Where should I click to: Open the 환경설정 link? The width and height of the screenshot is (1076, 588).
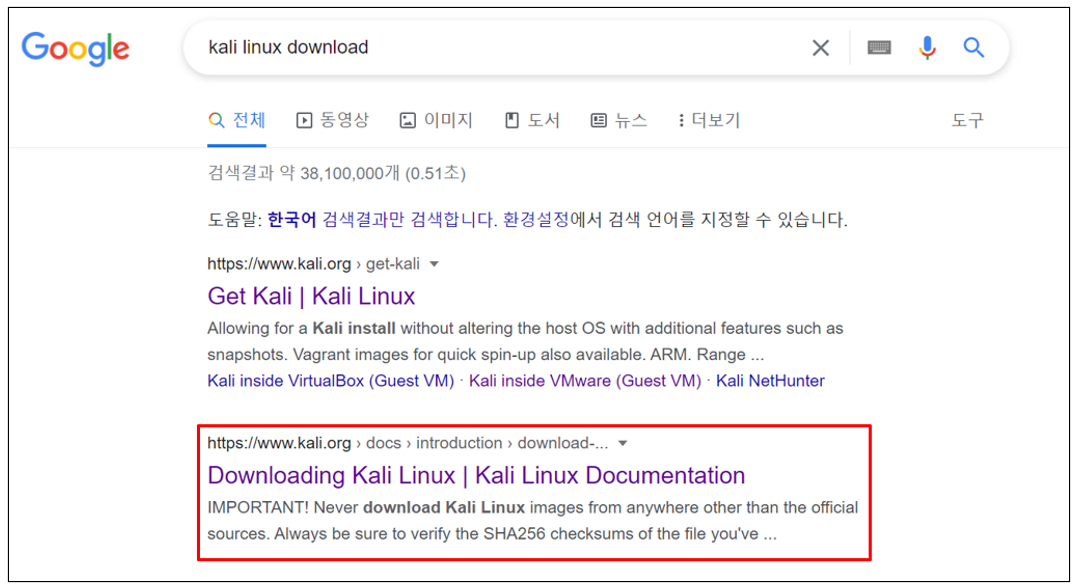point(536,220)
